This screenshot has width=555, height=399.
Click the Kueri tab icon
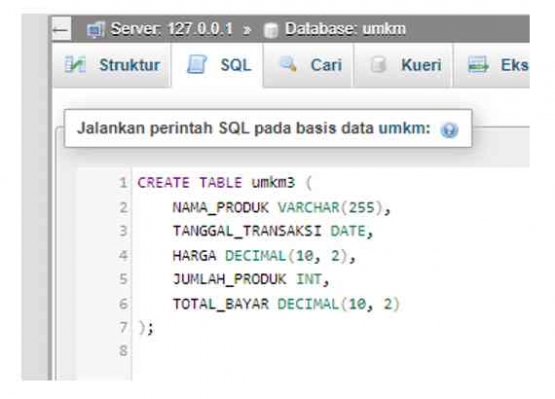[378, 65]
